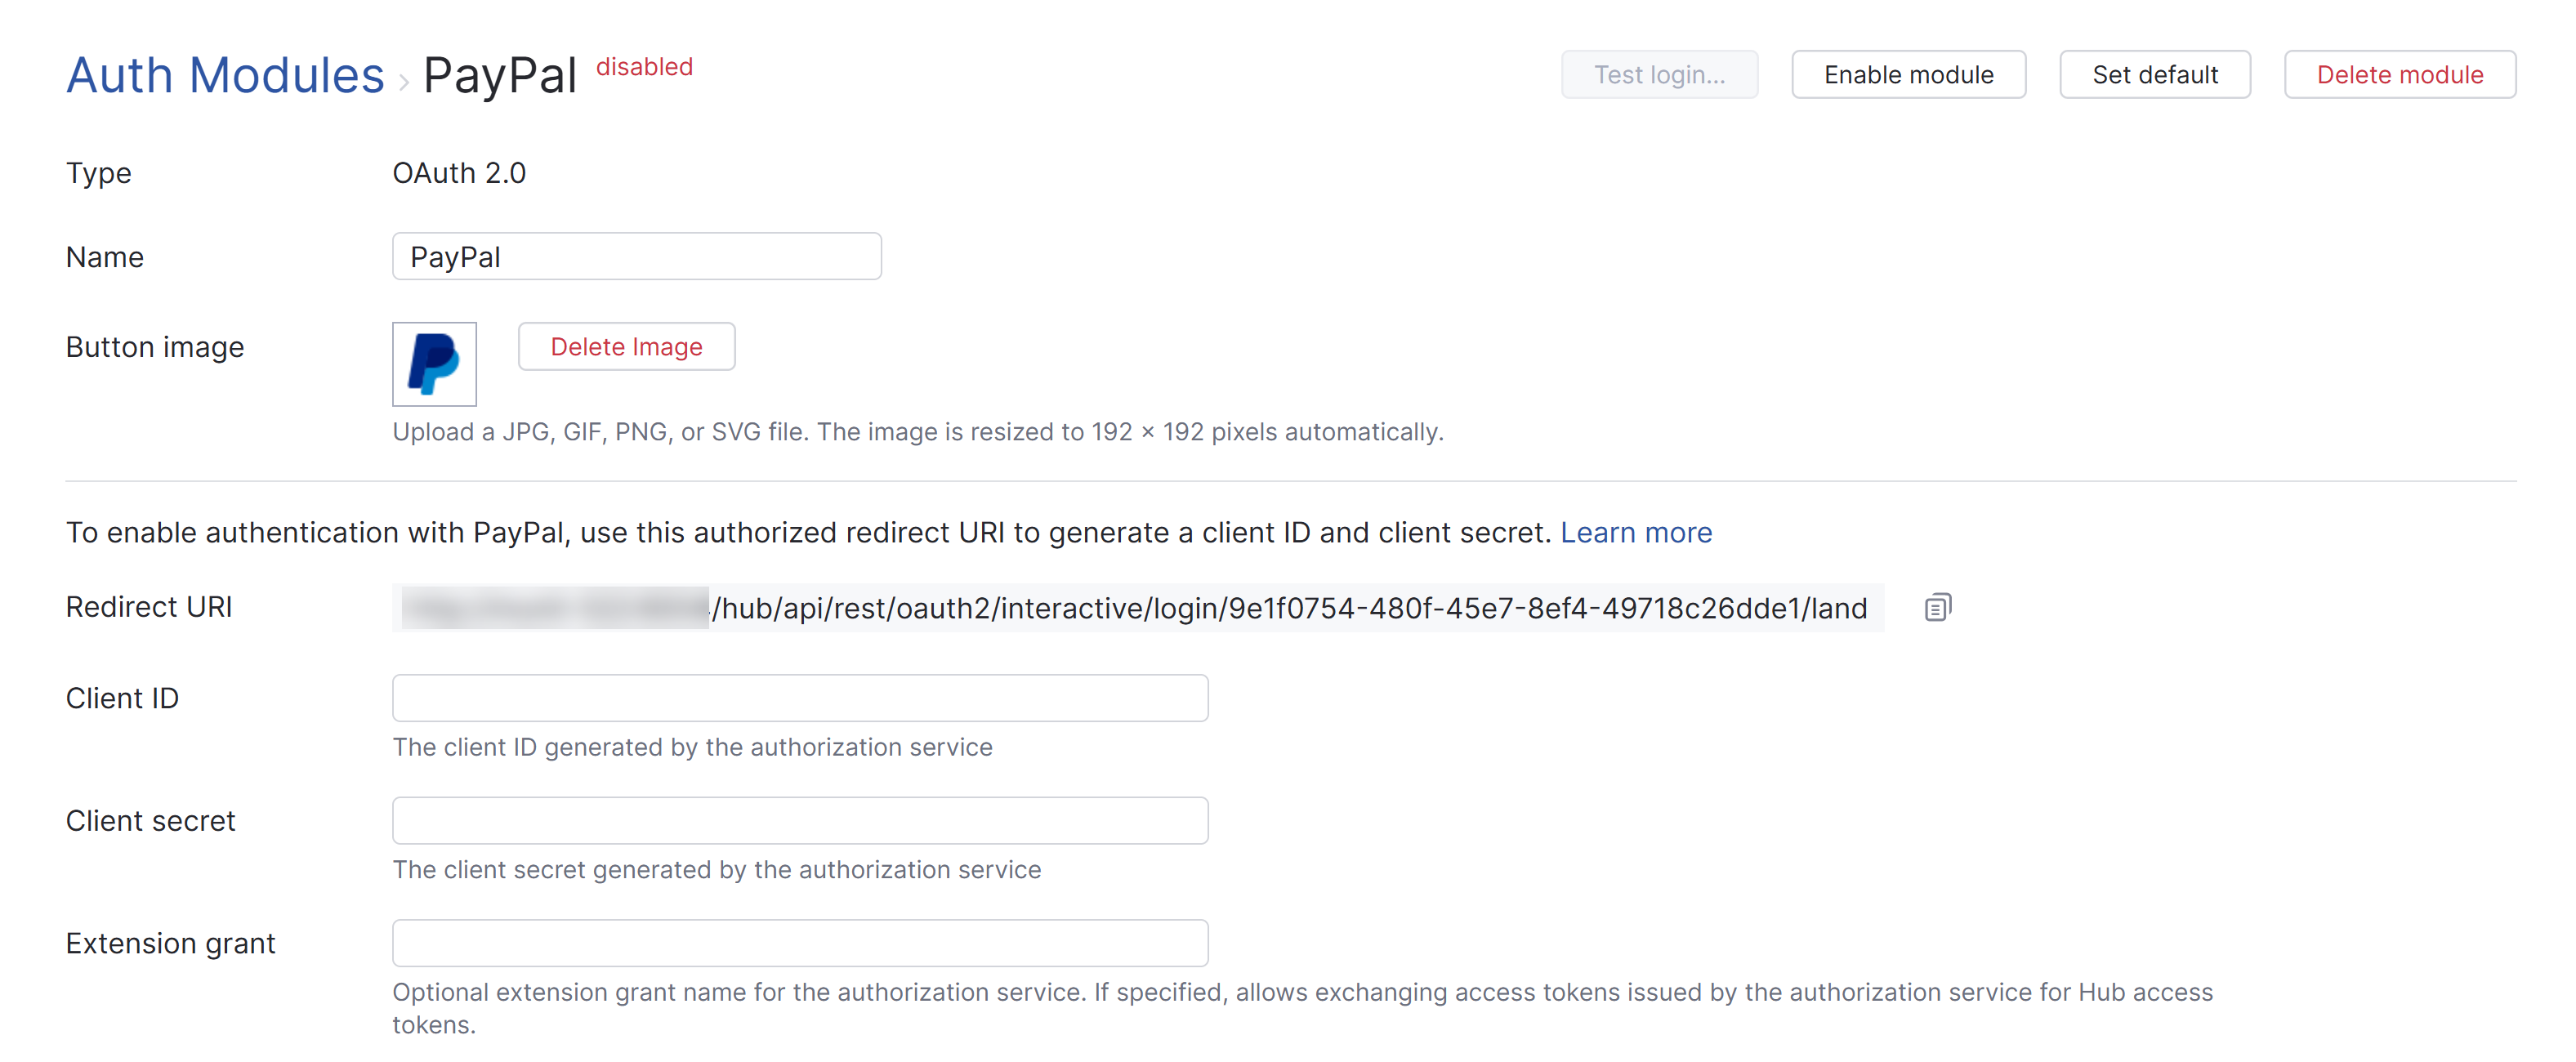
Task: Click the Test login button
Action: (1659, 74)
